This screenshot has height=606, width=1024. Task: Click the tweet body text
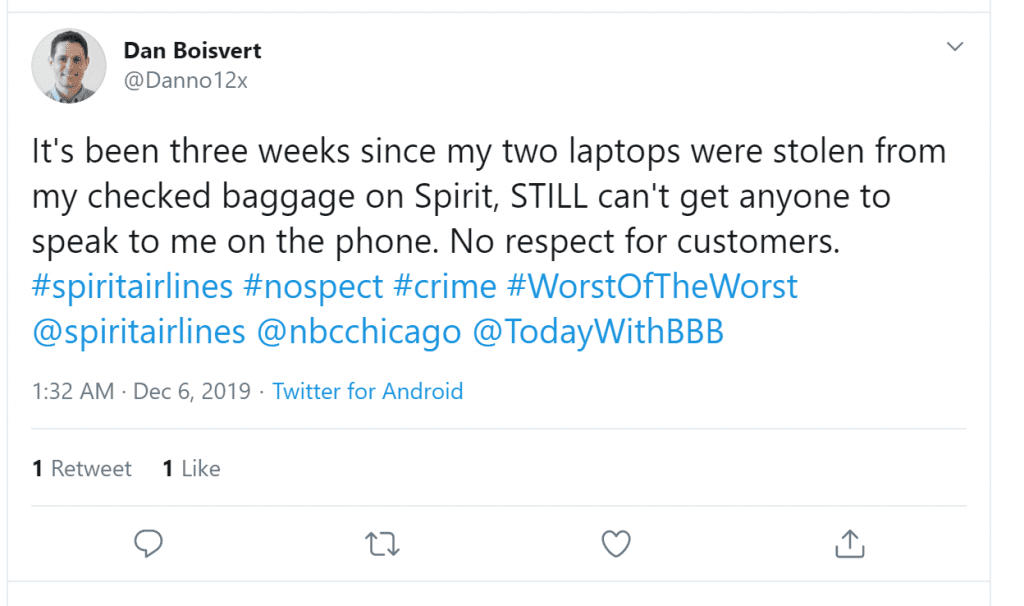click(488, 196)
